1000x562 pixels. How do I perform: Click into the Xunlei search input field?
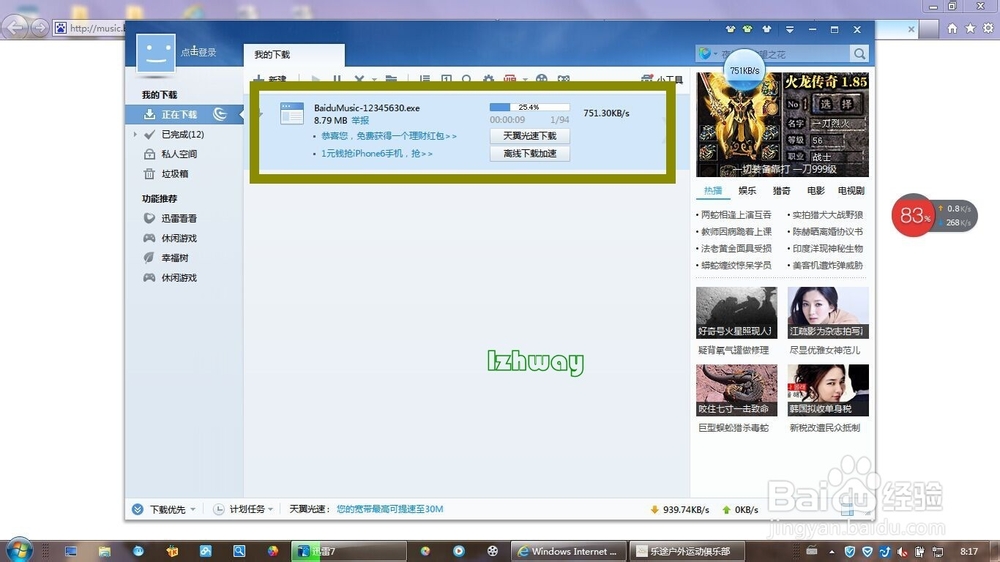point(785,54)
